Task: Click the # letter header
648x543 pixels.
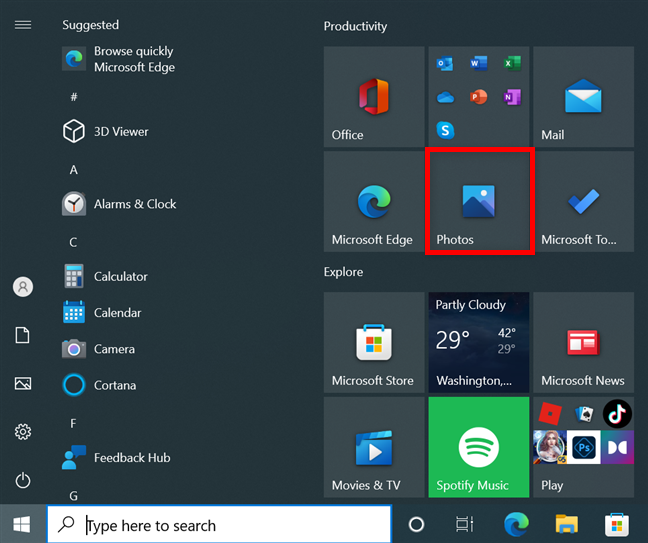Action: (74, 97)
